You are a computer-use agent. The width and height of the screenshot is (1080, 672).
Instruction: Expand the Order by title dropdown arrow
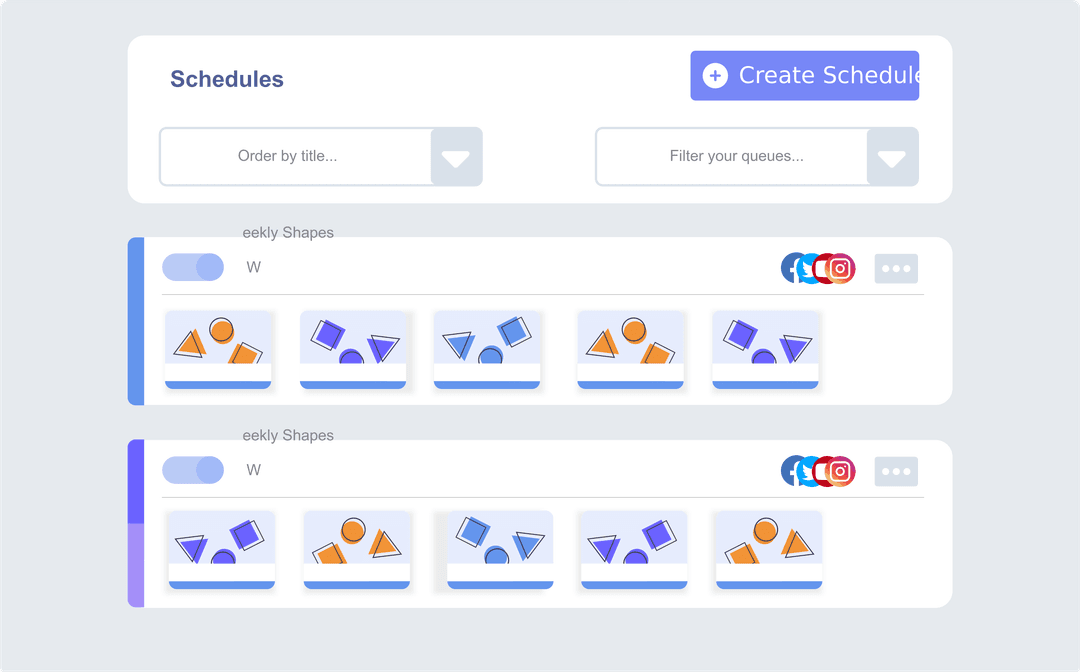[x=456, y=157]
